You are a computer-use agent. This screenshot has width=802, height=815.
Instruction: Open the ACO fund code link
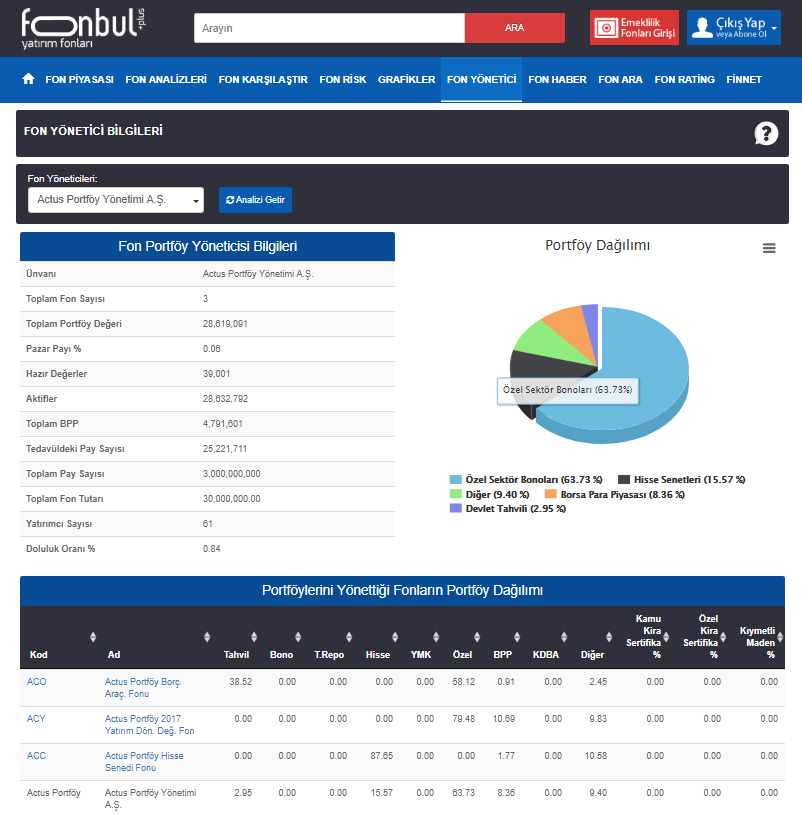click(x=36, y=681)
